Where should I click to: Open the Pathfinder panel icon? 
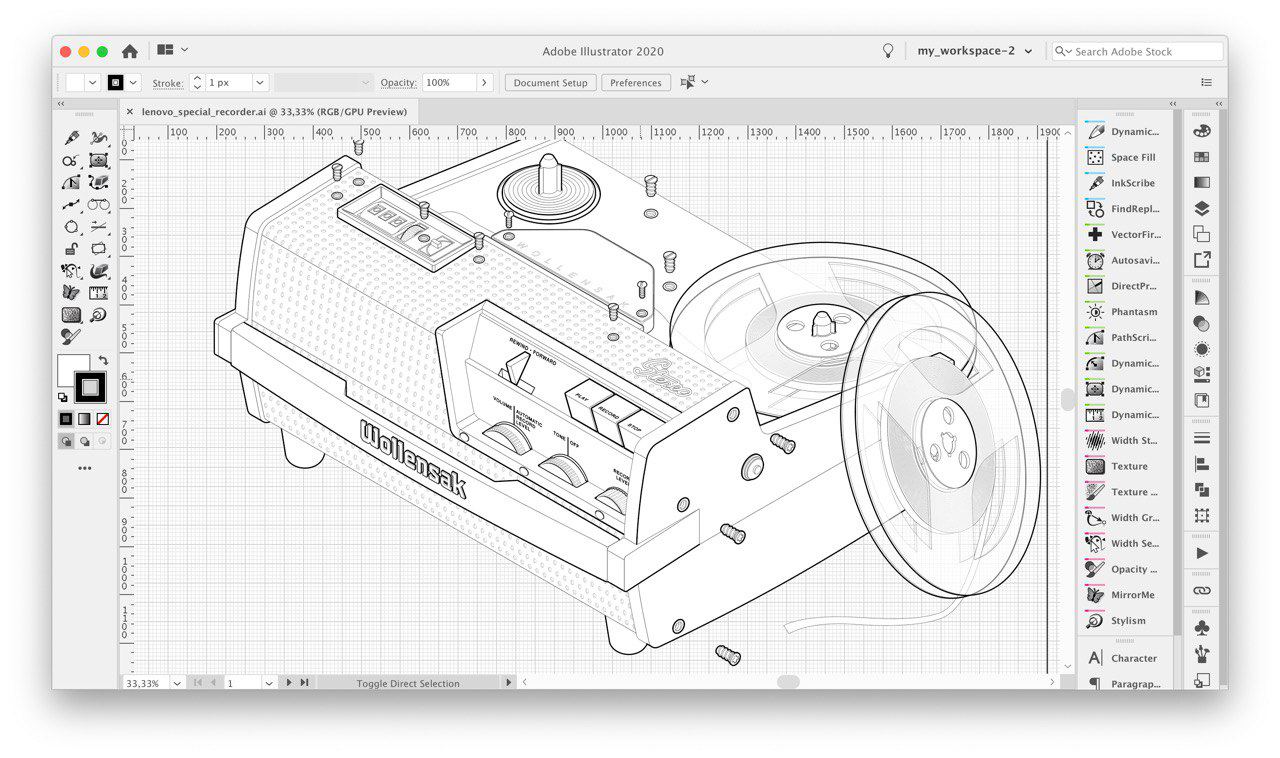[x=1201, y=490]
